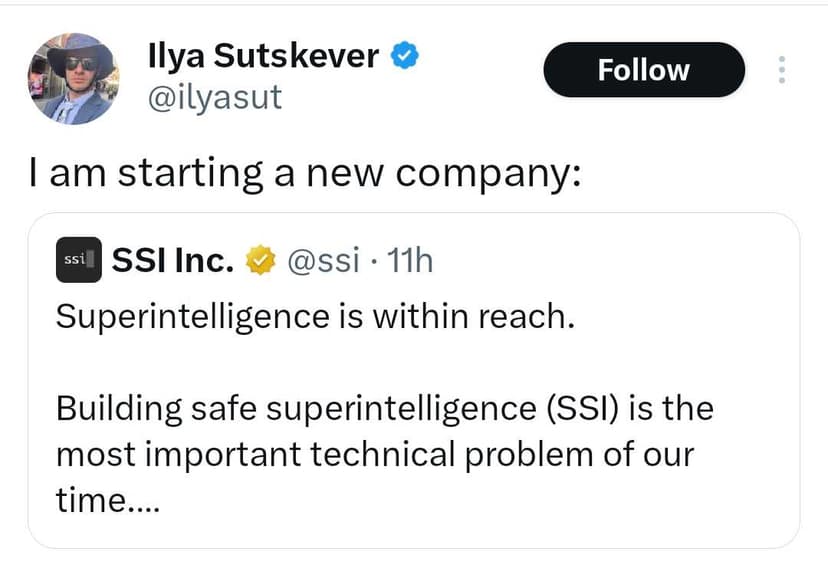The image size is (828, 581).
Task: Open the Ilya Sutskever display name link
Action: click(263, 57)
